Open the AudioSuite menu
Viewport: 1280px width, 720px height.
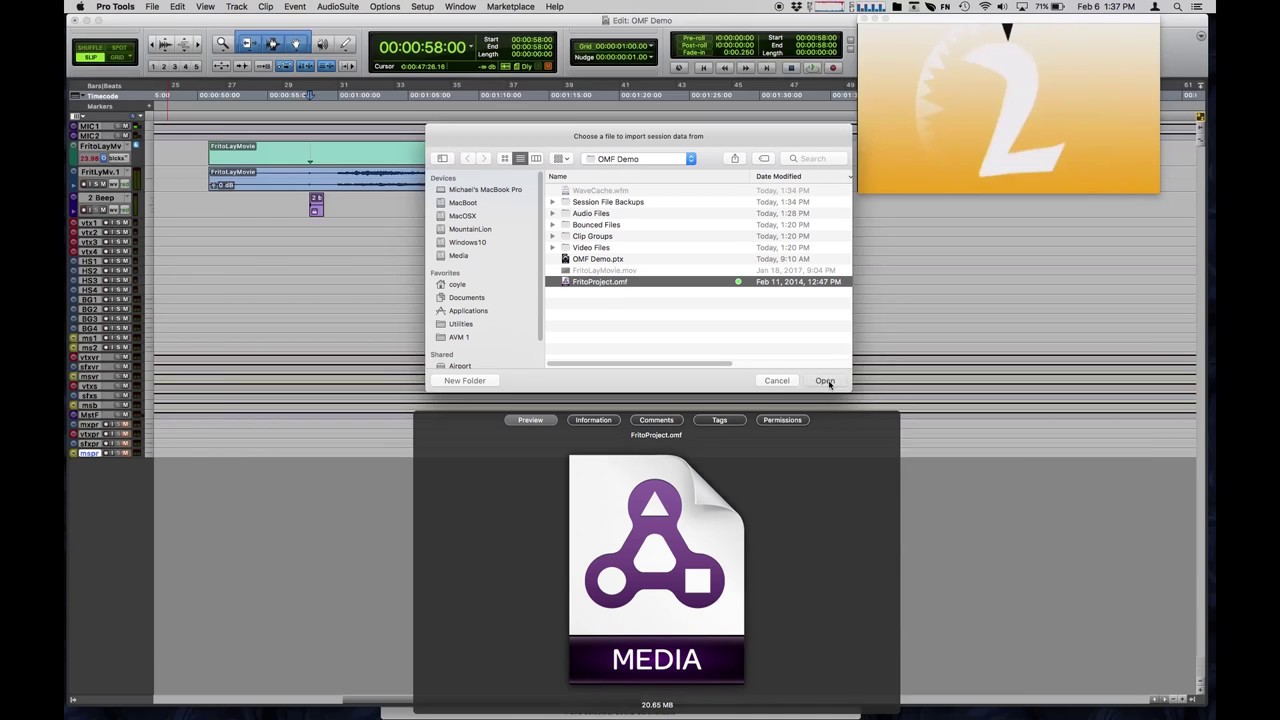(338, 7)
